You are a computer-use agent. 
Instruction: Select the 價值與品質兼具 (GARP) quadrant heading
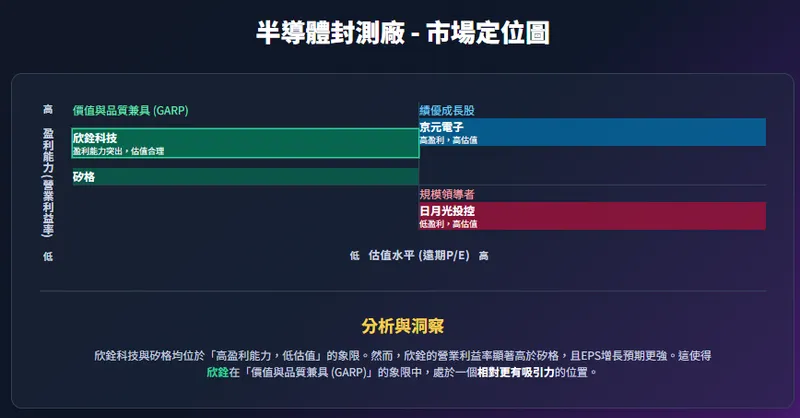pos(130,110)
